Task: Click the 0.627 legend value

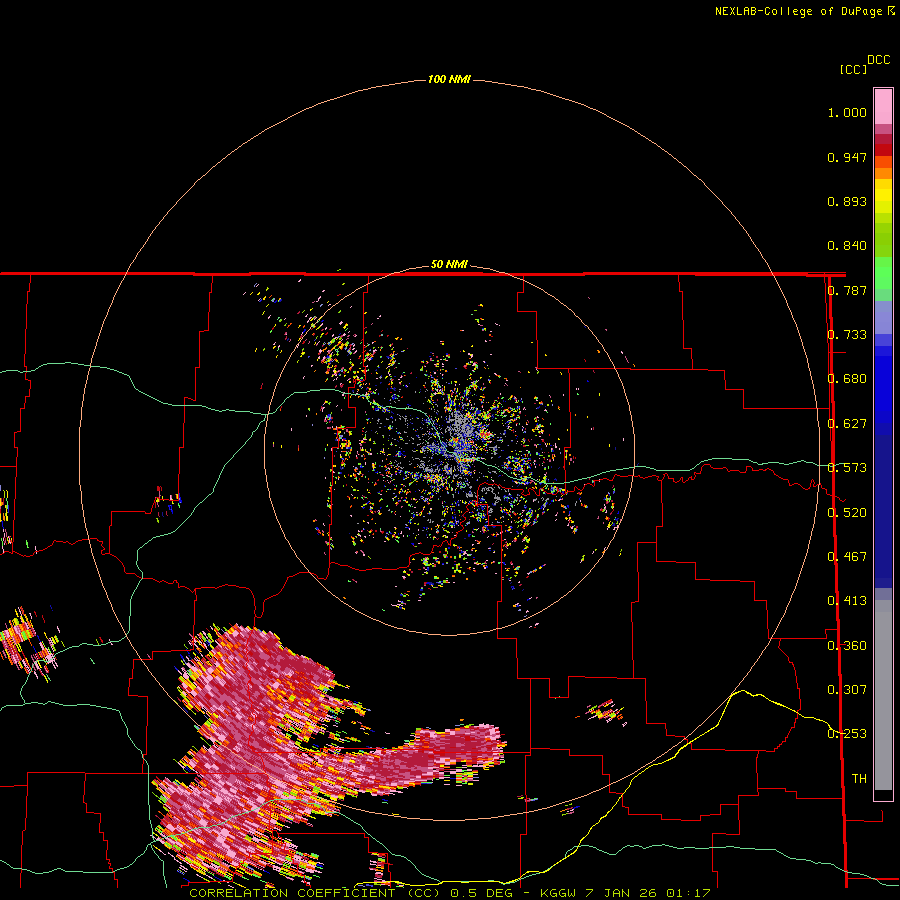Action: (x=847, y=424)
